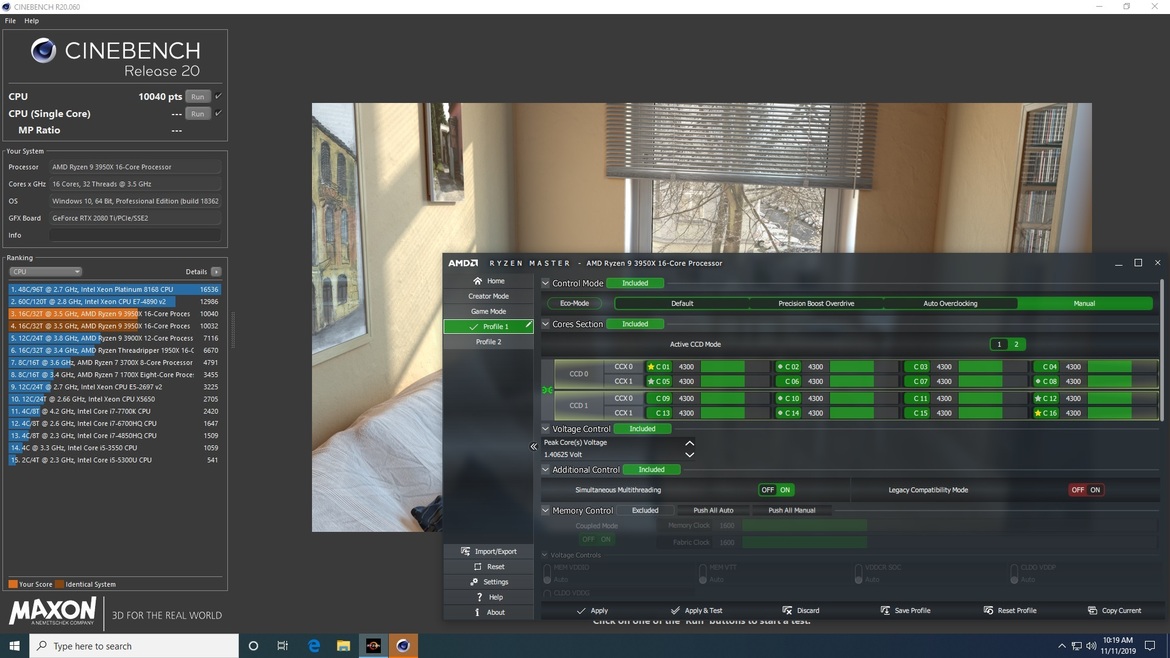Select Profile 2
Viewport: 1170px width, 658px height.
click(x=489, y=342)
